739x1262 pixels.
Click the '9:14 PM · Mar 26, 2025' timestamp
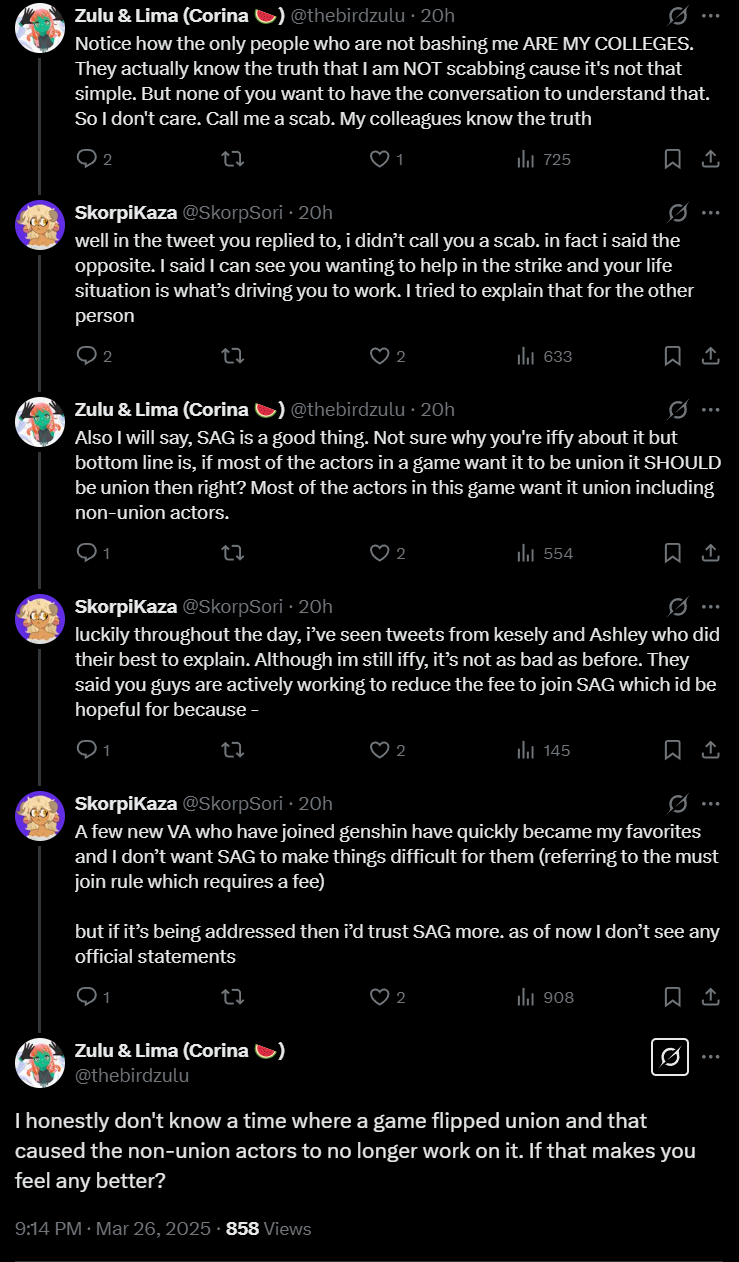[115, 1228]
